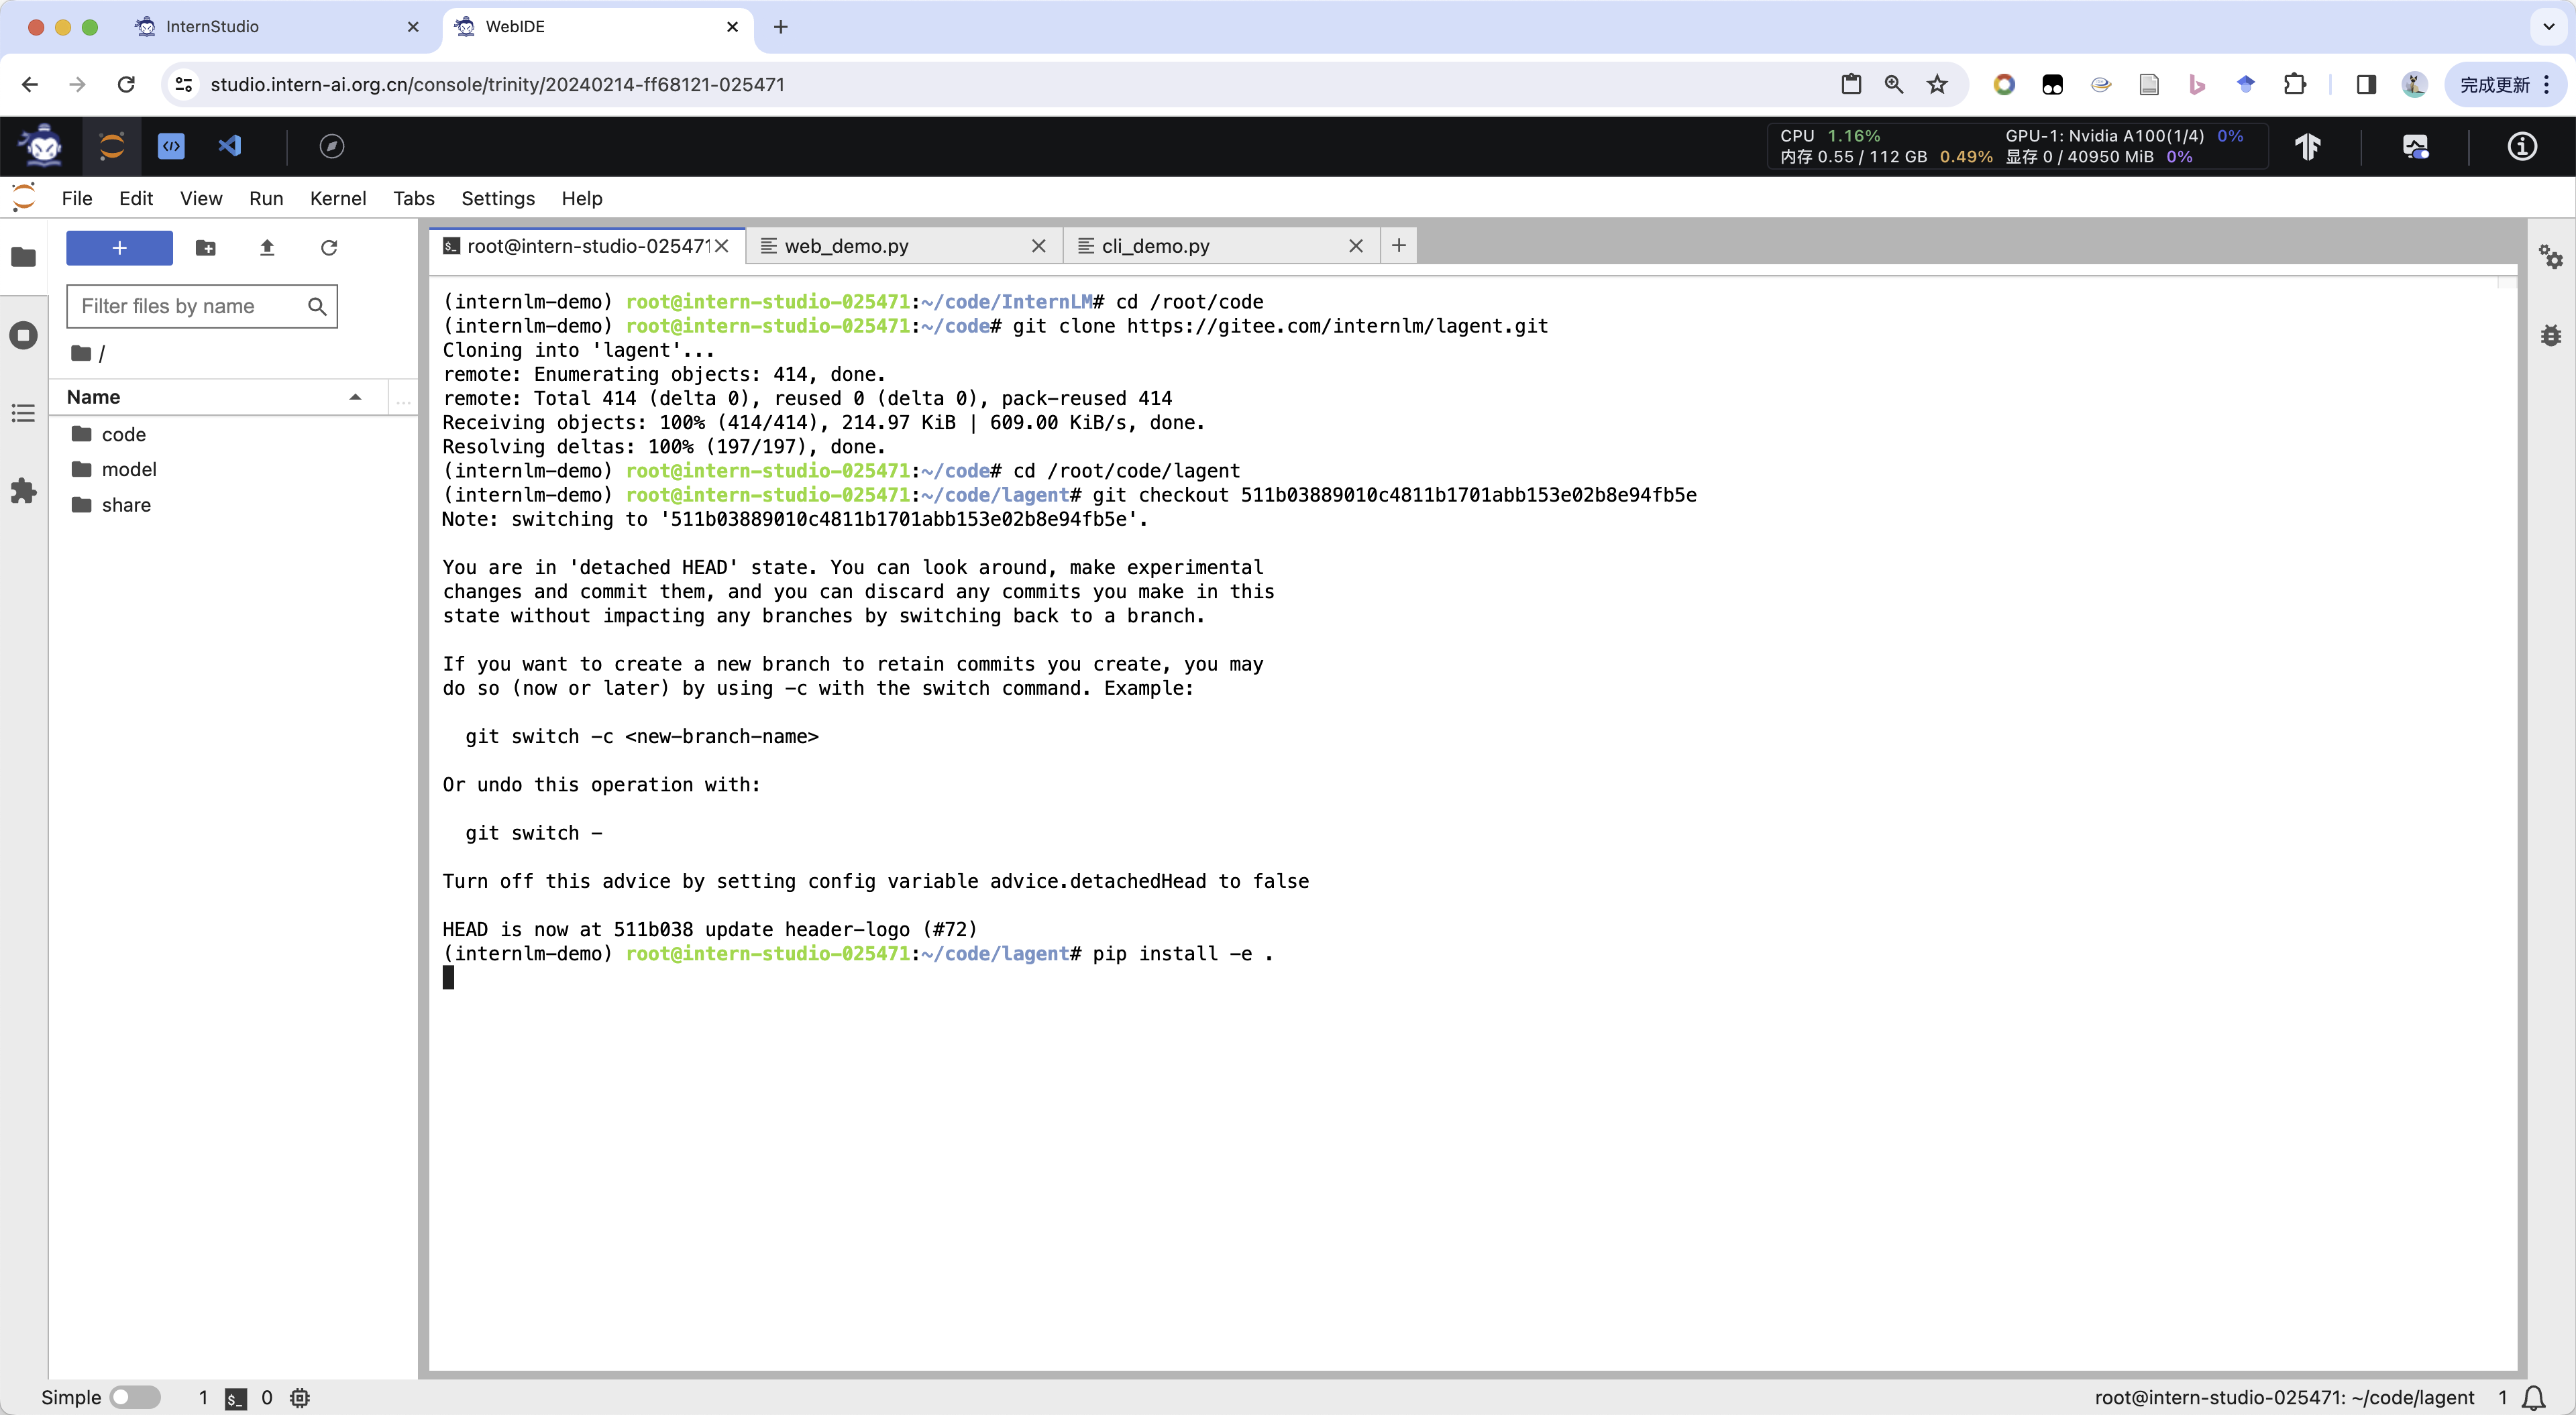Switch to the web_demo.py tab
Screen dimensions: 2576x1415
[x=846, y=246]
